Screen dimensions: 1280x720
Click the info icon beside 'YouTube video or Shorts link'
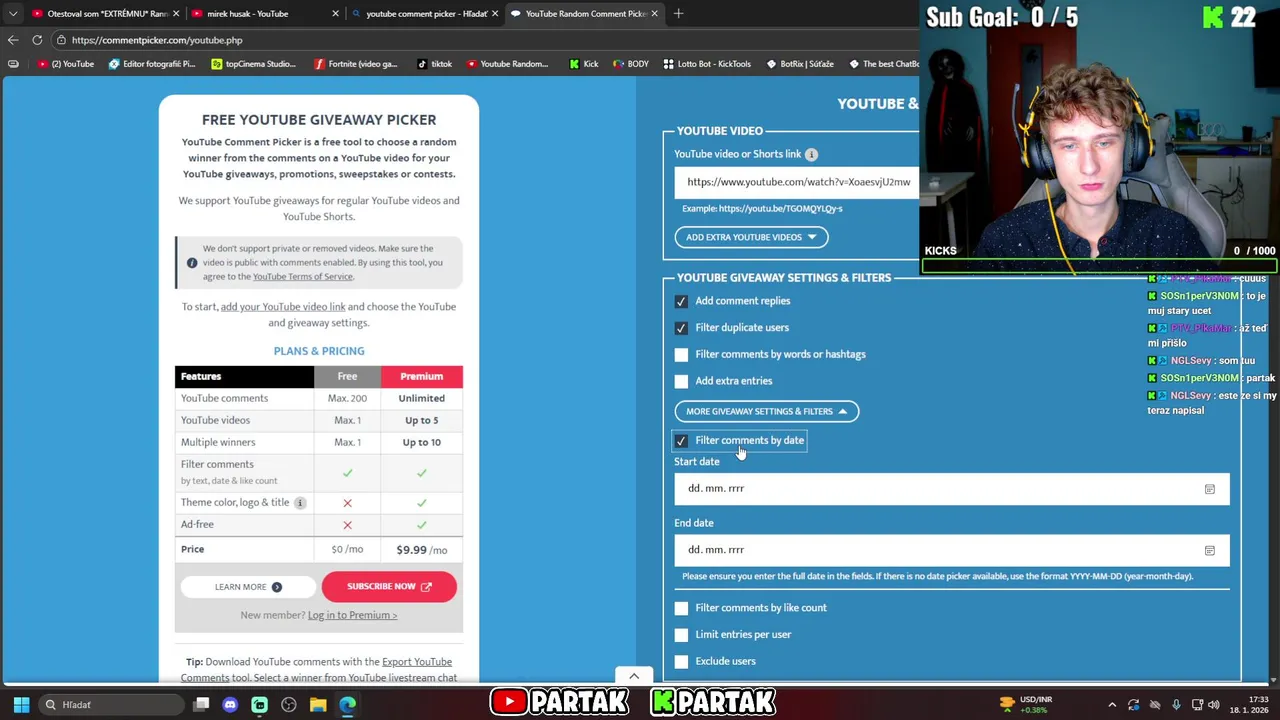click(x=811, y=154)
